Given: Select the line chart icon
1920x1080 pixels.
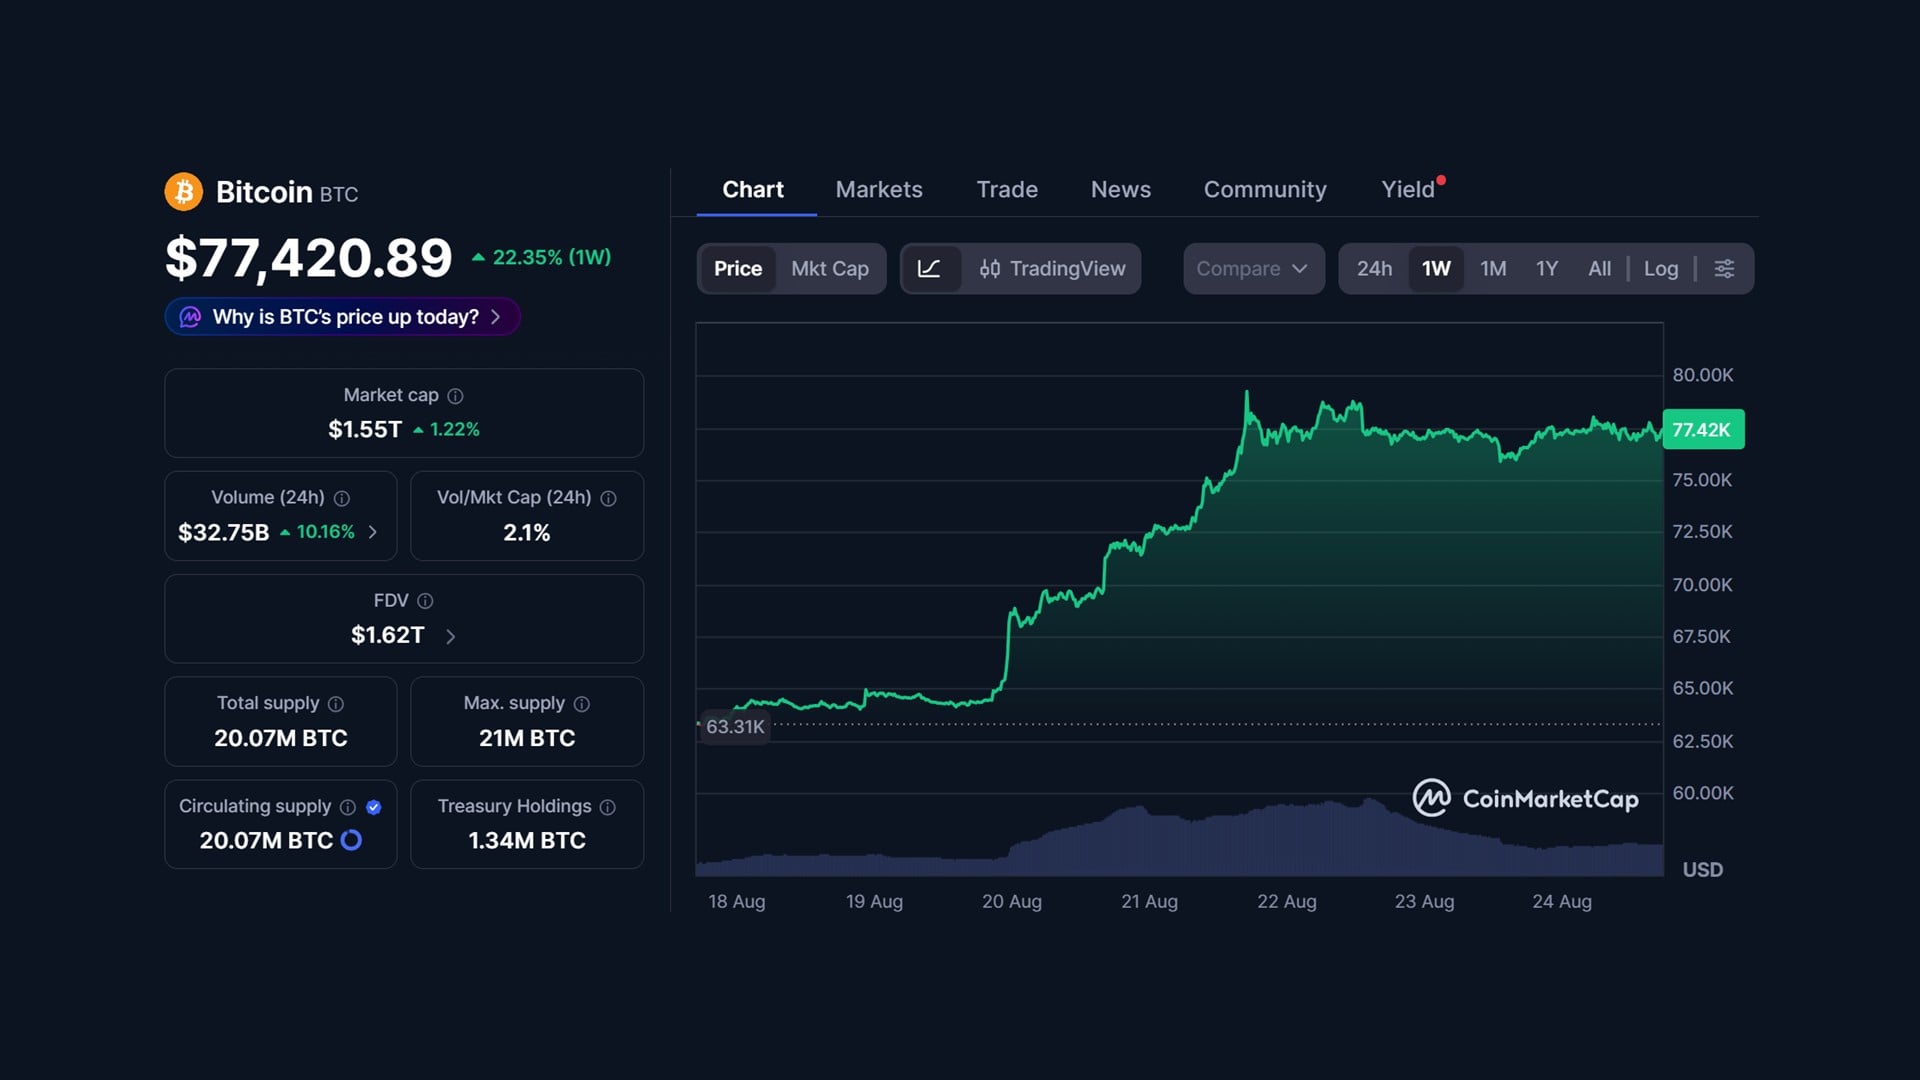Looking at the screenshot, I should point(929,269).
